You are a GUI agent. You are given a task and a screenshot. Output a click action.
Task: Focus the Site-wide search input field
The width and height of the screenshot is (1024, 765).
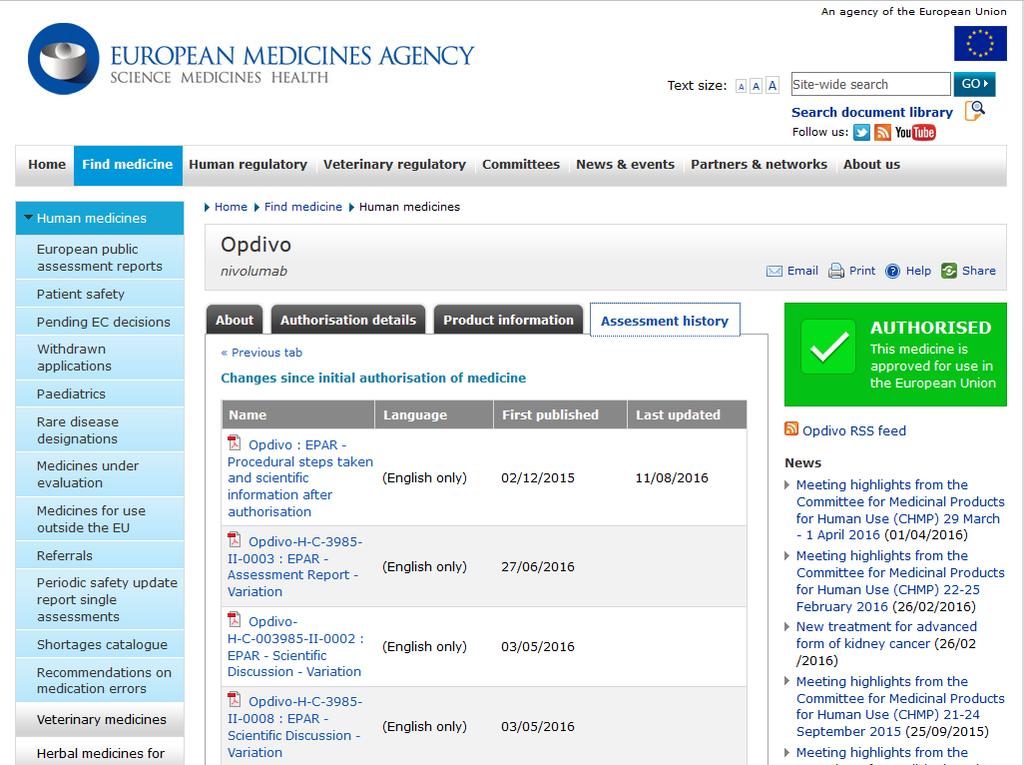[871, 84]
